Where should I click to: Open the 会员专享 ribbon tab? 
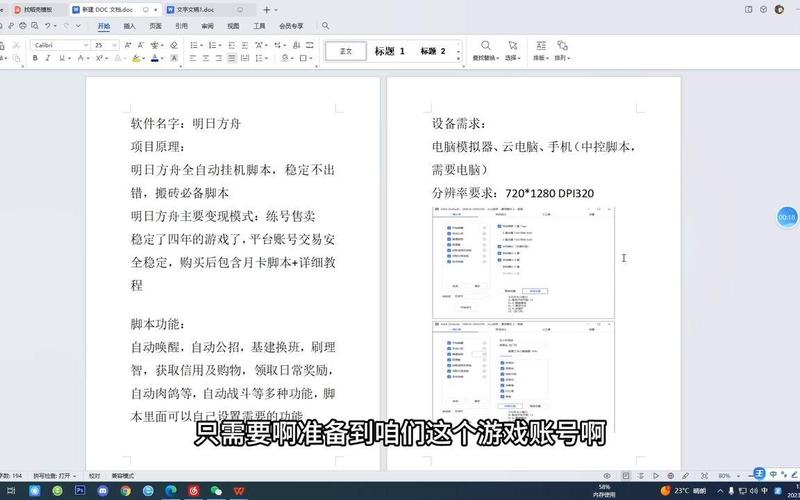[291, 26]
